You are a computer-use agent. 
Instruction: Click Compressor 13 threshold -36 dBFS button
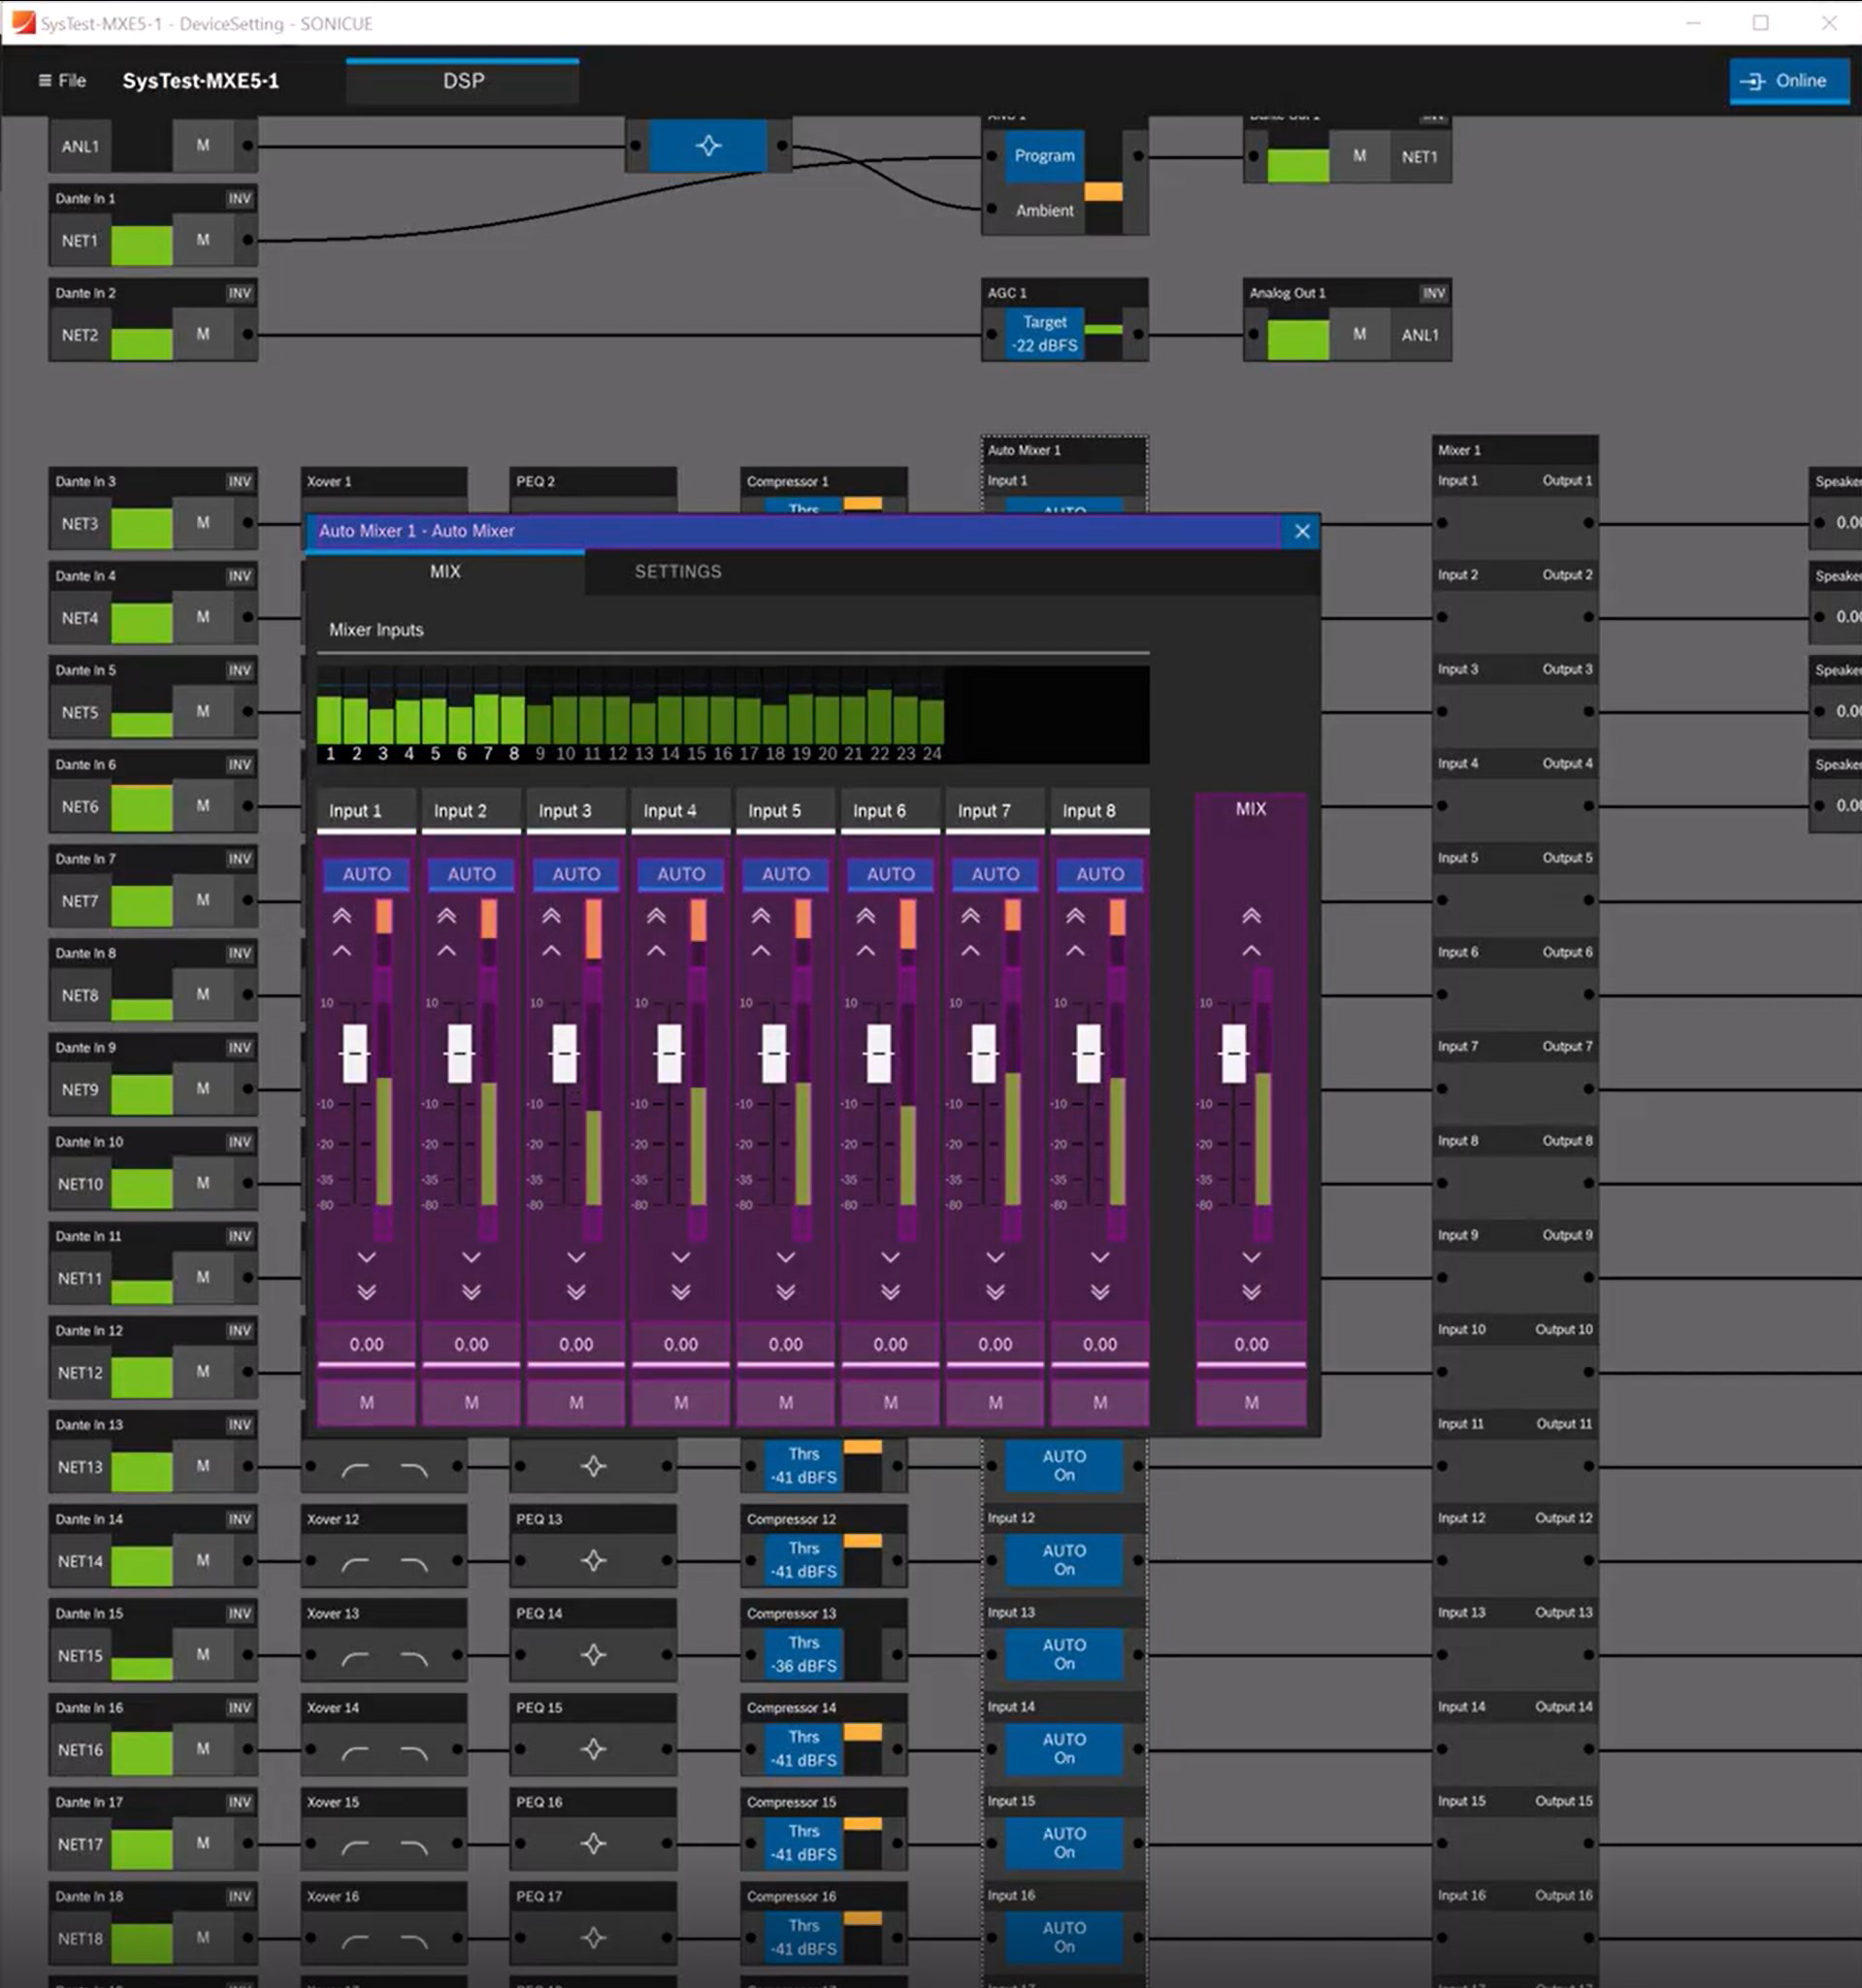(803, 1655)
